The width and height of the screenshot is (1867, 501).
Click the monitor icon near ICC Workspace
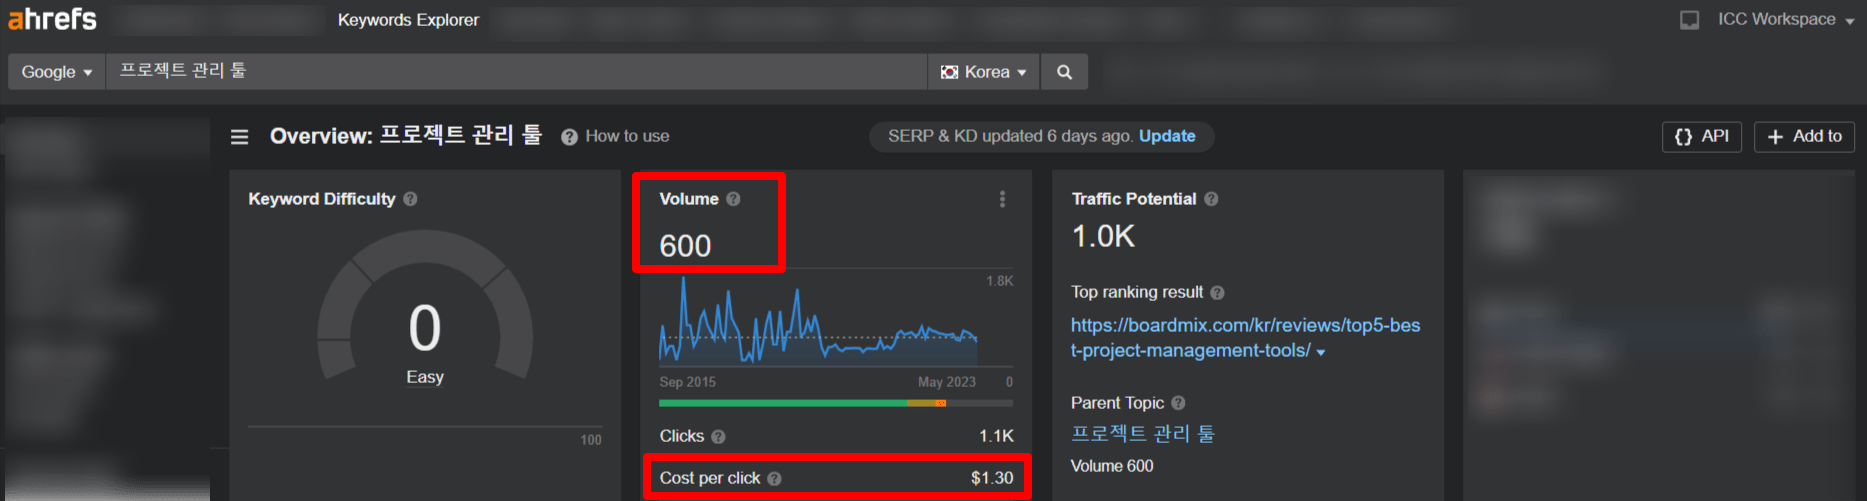coord(1689,20)
